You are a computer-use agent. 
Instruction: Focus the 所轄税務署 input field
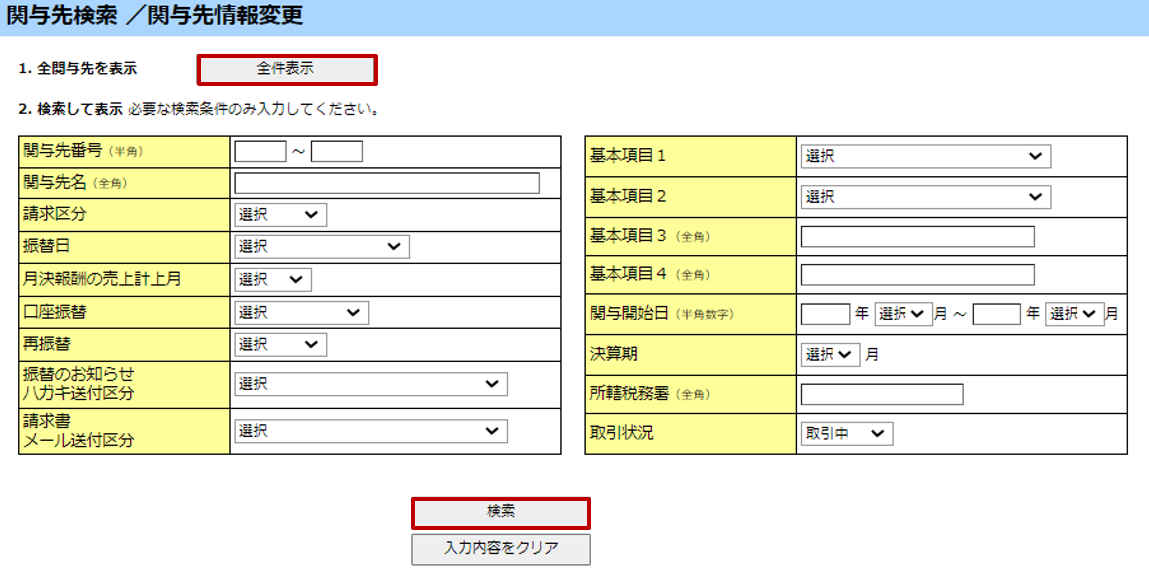881,394
